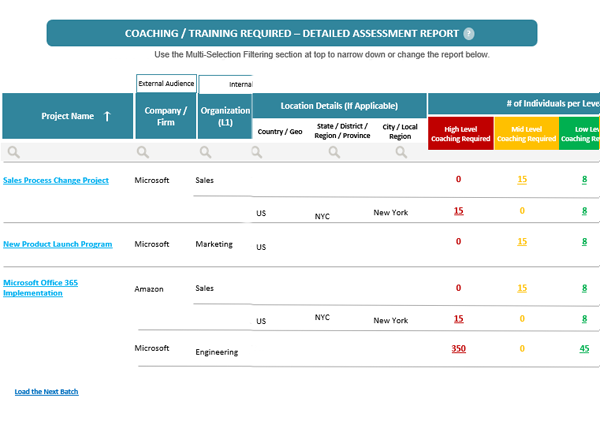Click the Project Name column header
The height and width of the screenshot is (425, 600).
[68, 116]
